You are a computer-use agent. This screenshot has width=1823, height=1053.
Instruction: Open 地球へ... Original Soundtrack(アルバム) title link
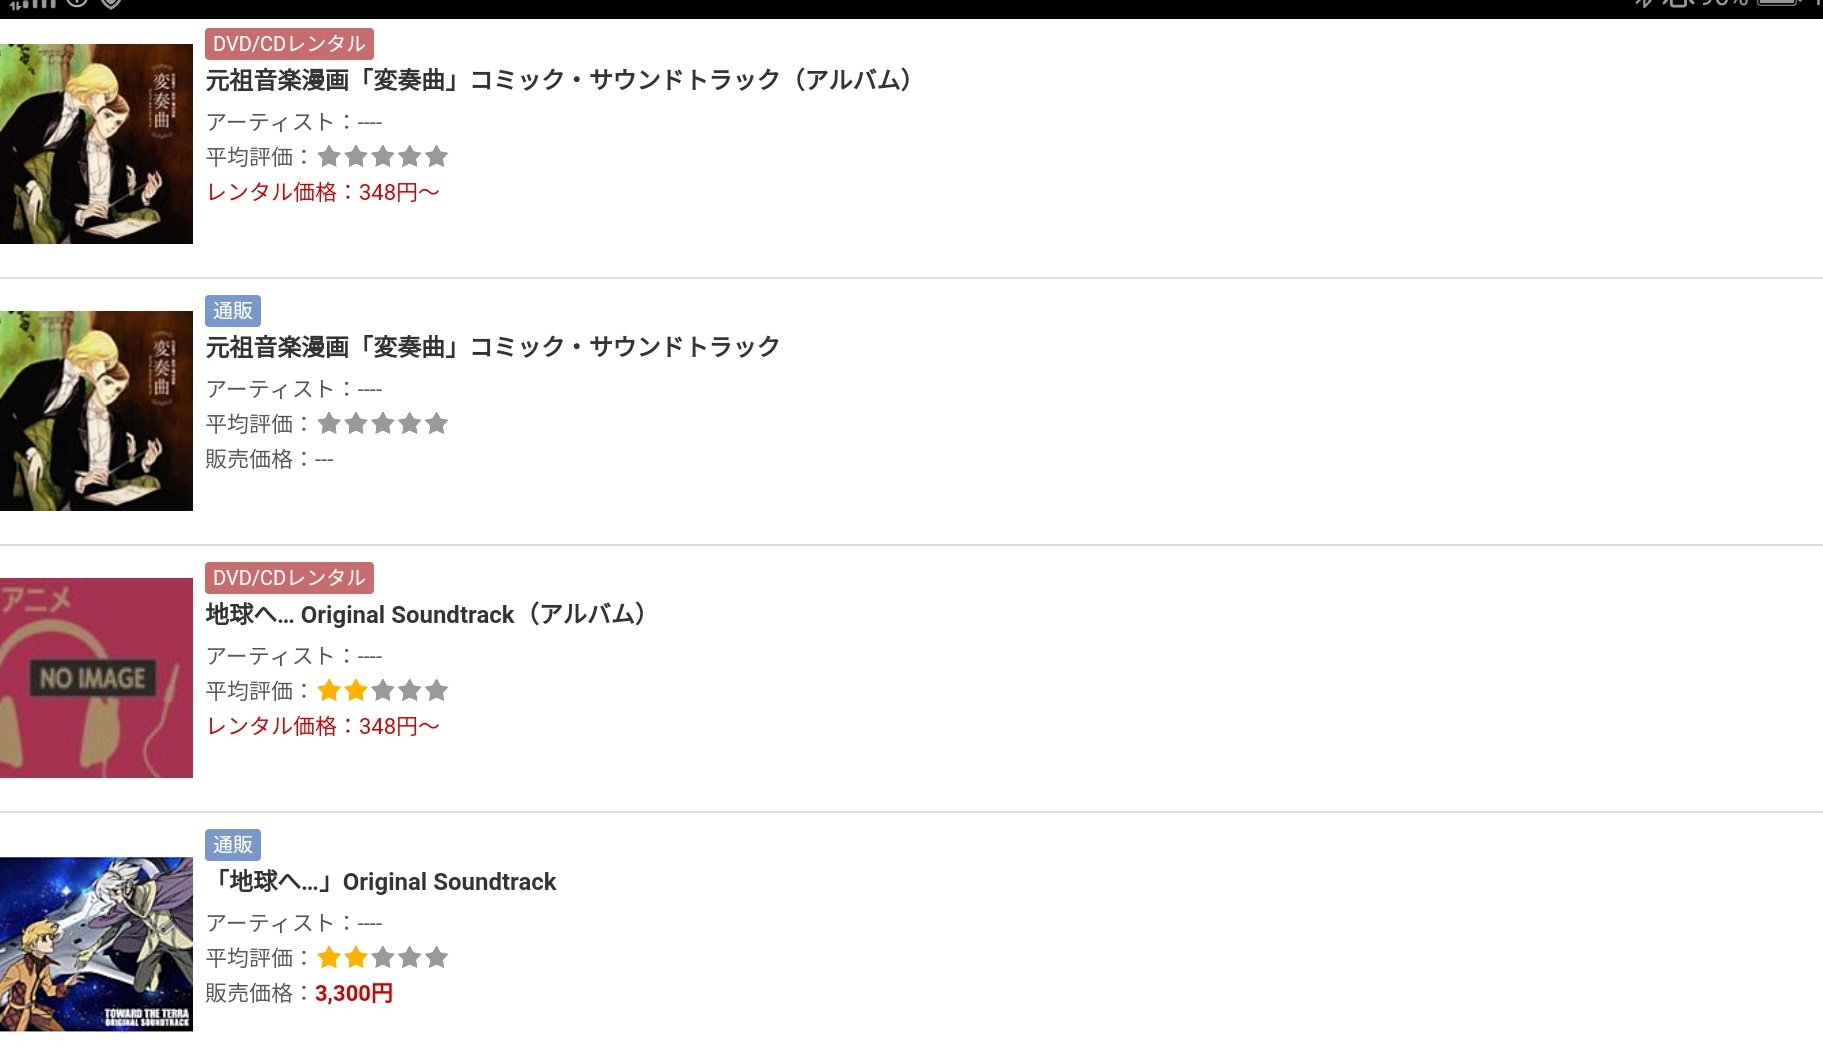point(425,614)
